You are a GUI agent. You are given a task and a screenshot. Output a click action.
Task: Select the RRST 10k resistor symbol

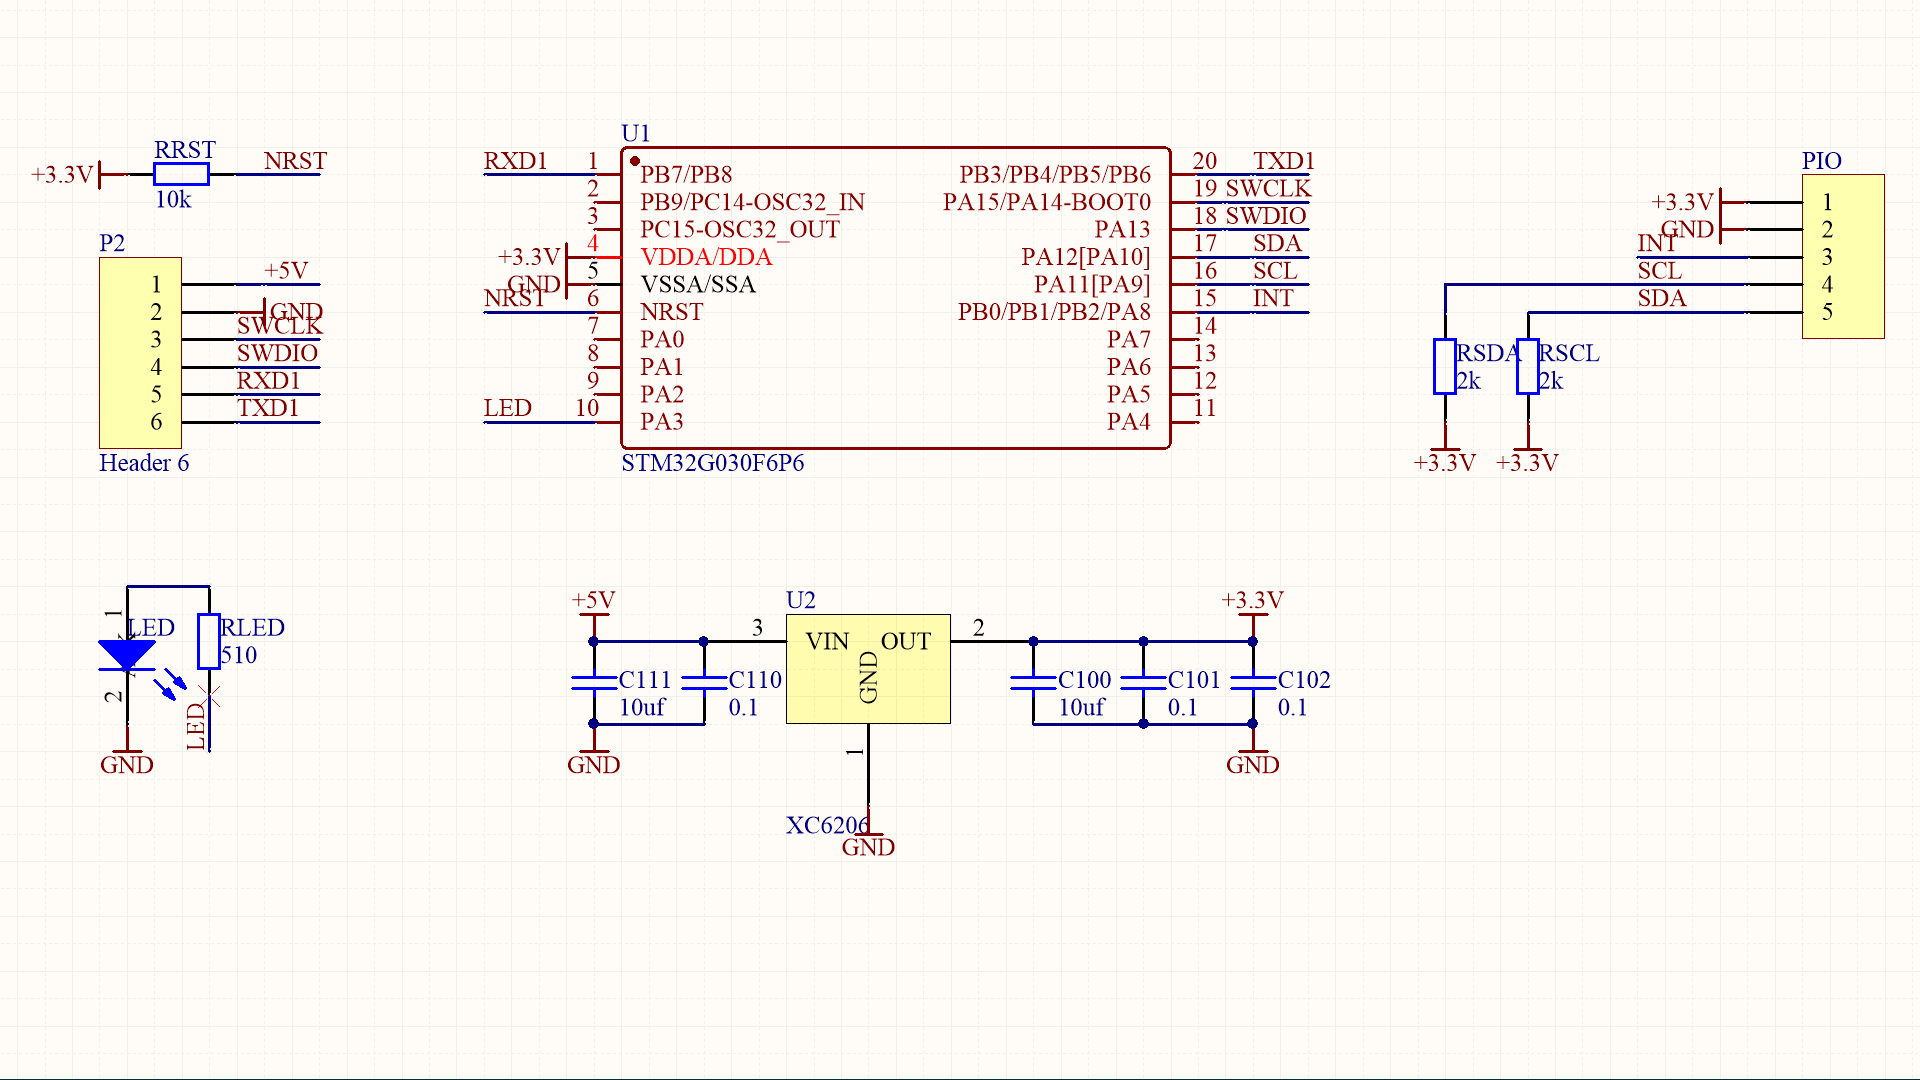coord(181,174)
